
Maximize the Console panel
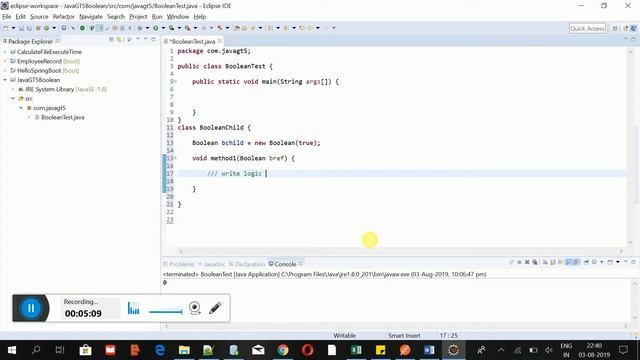633,262
